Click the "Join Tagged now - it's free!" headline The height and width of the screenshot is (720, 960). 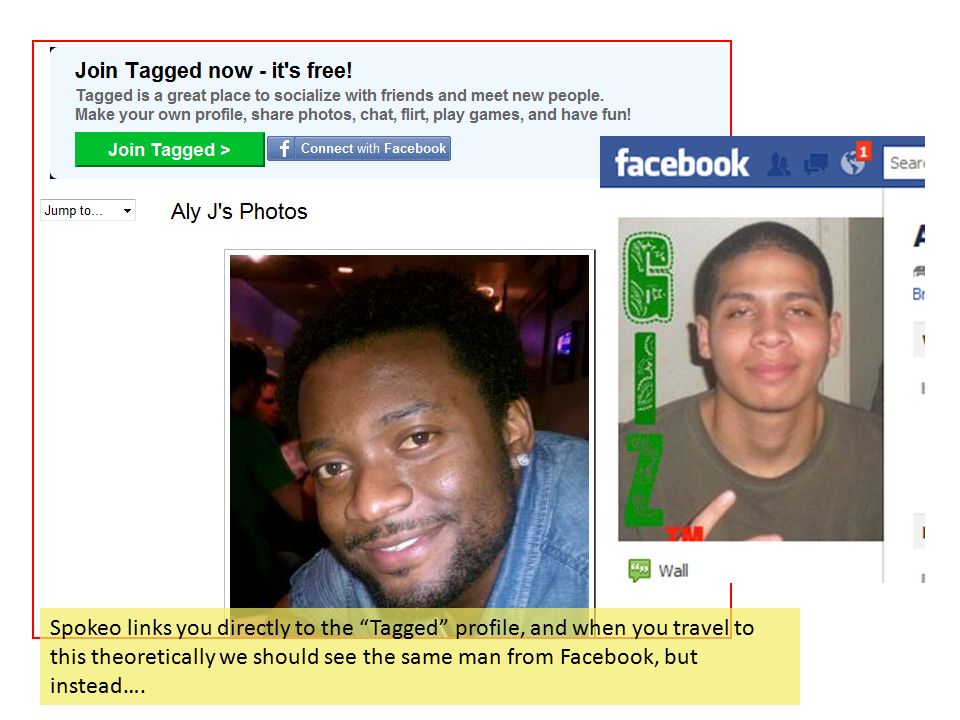tap(214, 70)
